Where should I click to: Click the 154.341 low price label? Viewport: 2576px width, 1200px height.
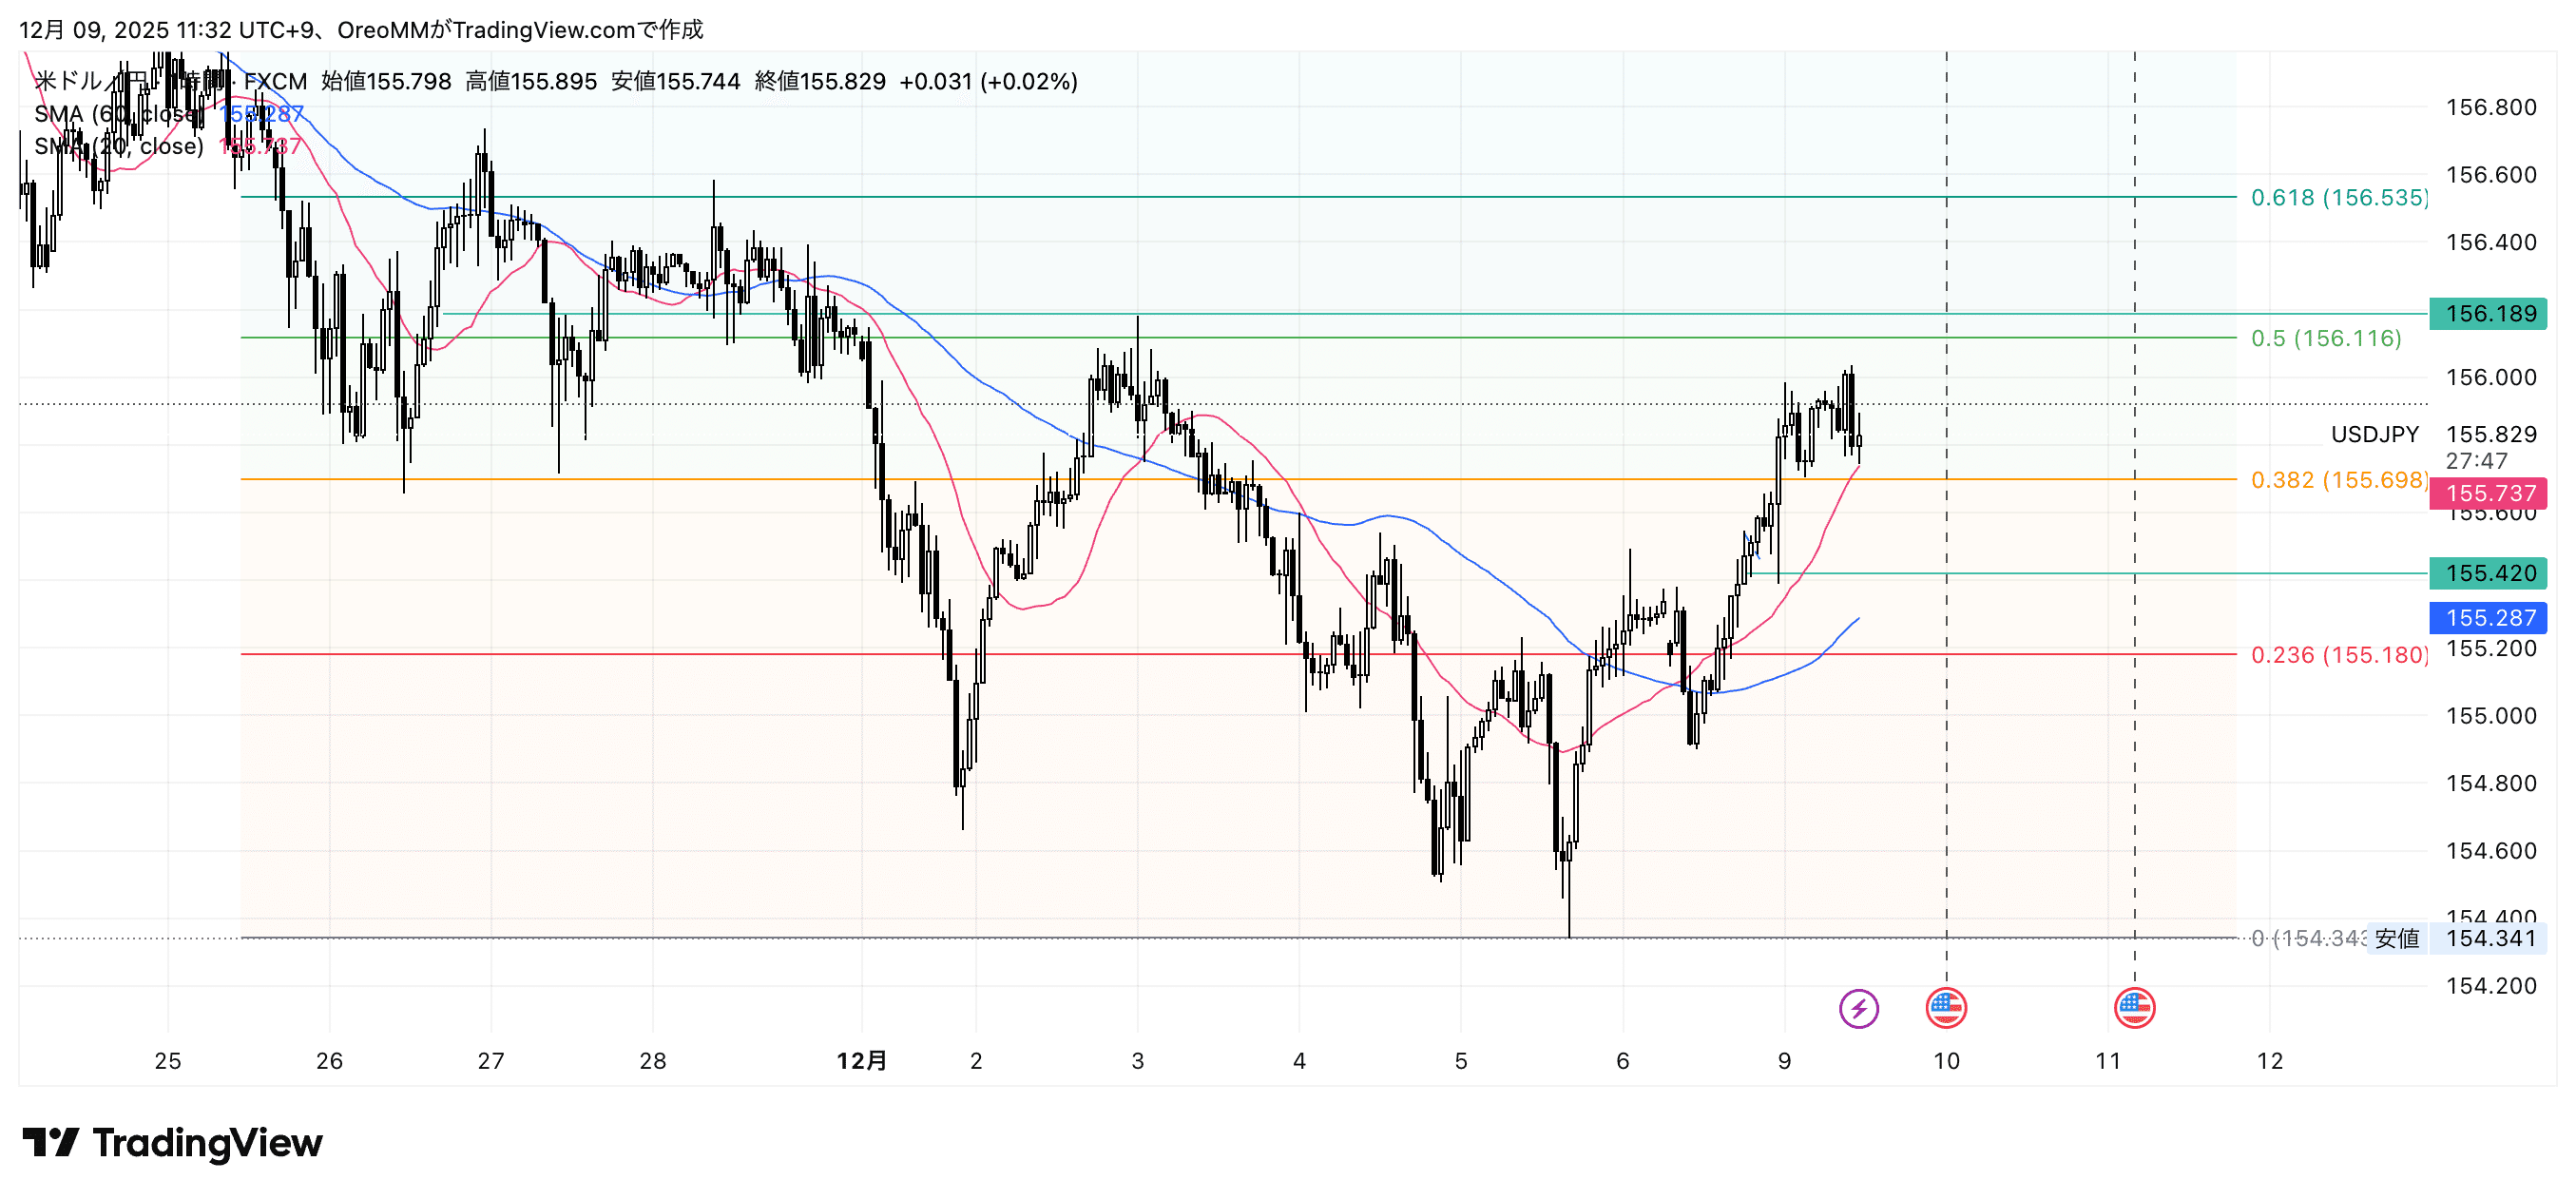click(2488, 938)
